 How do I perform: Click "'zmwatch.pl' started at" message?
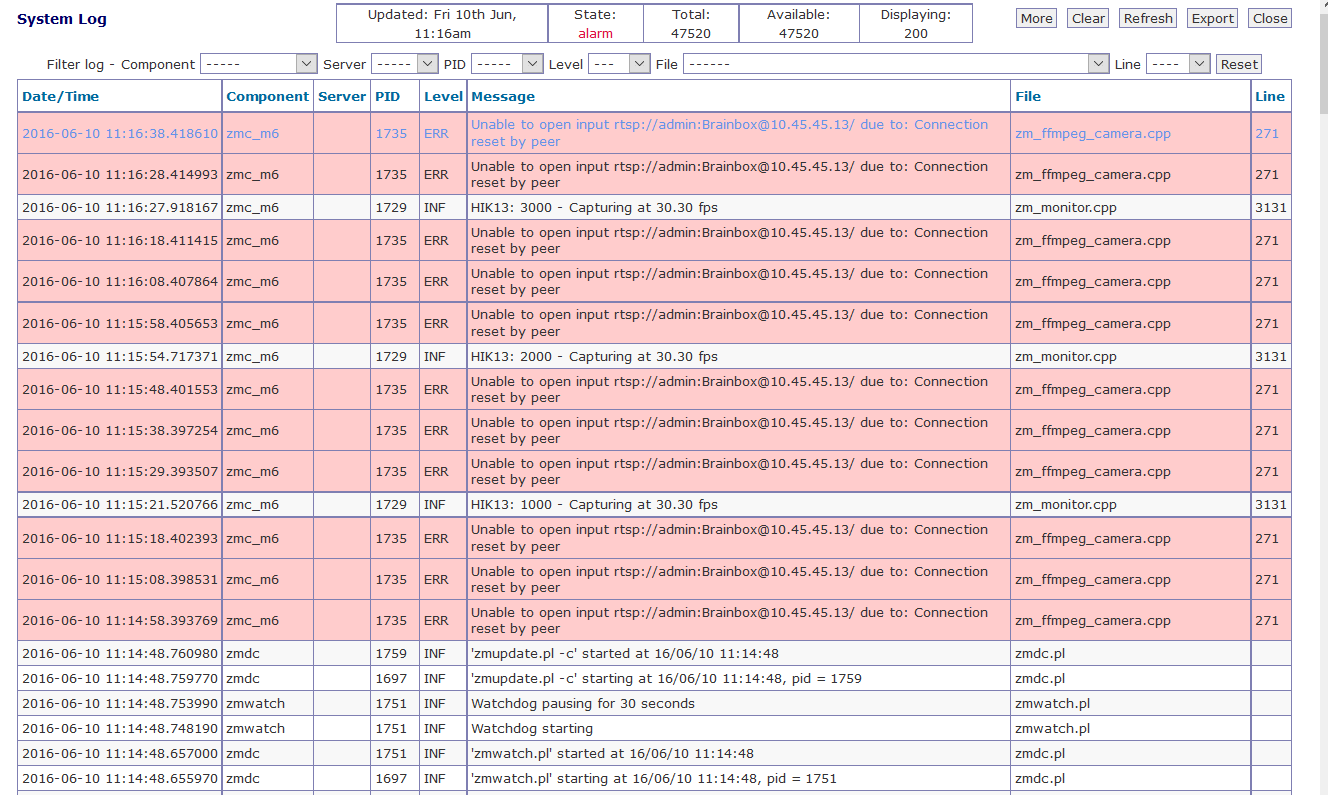pyautogui.click(x=612, y=754)
